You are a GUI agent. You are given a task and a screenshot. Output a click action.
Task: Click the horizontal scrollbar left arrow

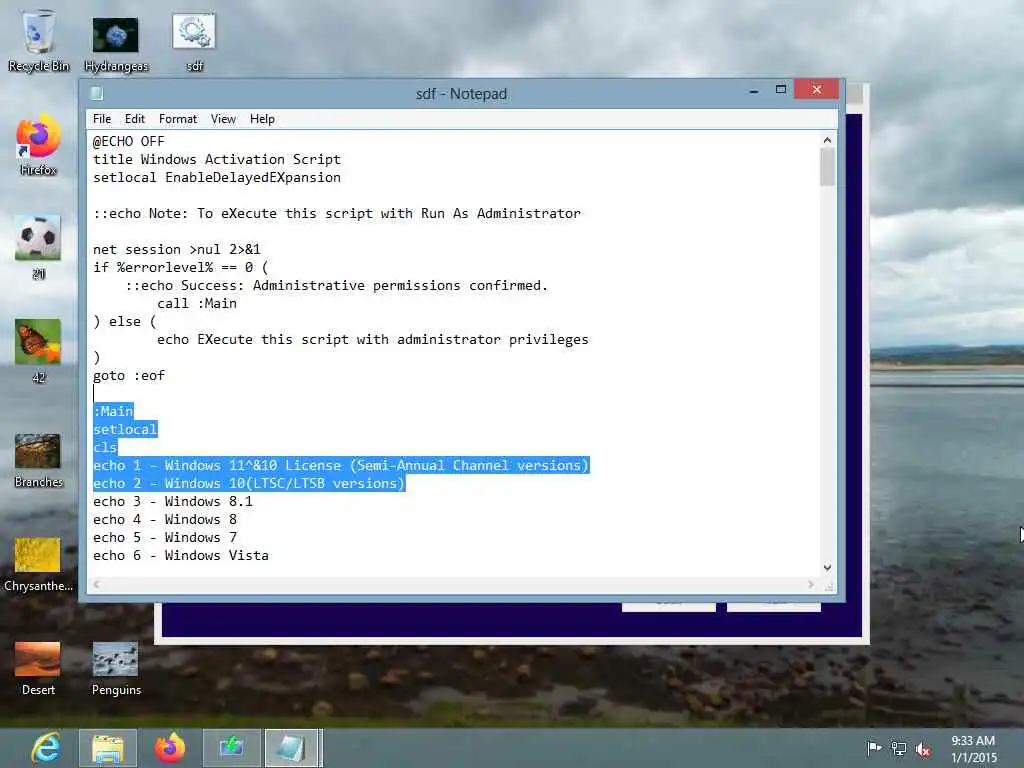97,584
